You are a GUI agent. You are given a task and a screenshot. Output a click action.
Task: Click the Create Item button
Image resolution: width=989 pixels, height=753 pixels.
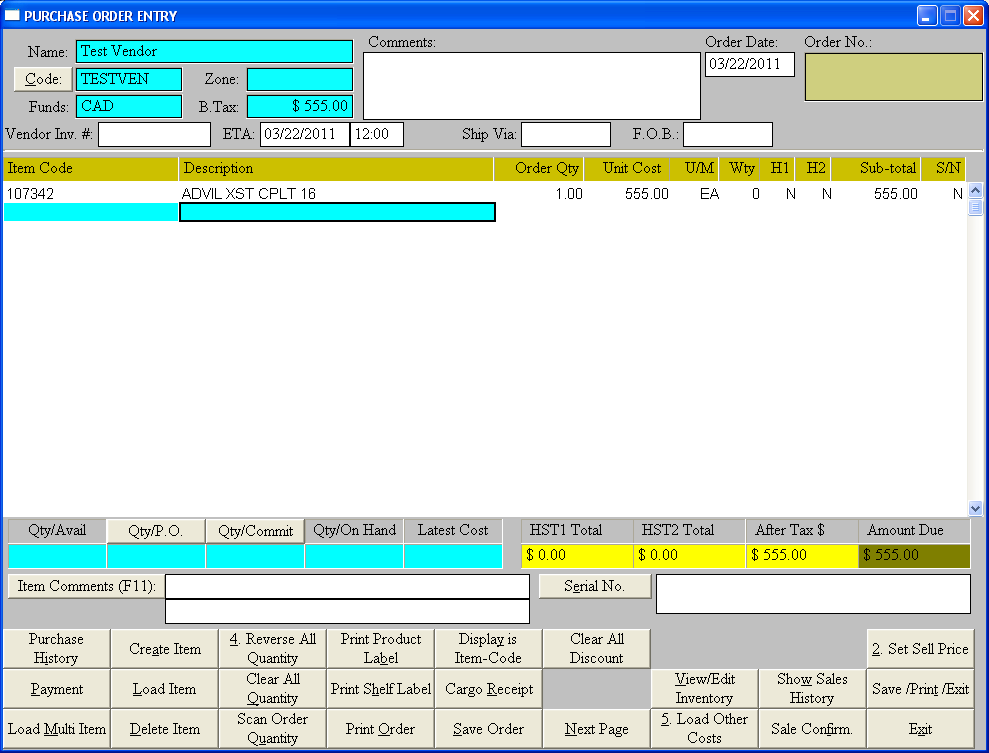coord(164,649)
